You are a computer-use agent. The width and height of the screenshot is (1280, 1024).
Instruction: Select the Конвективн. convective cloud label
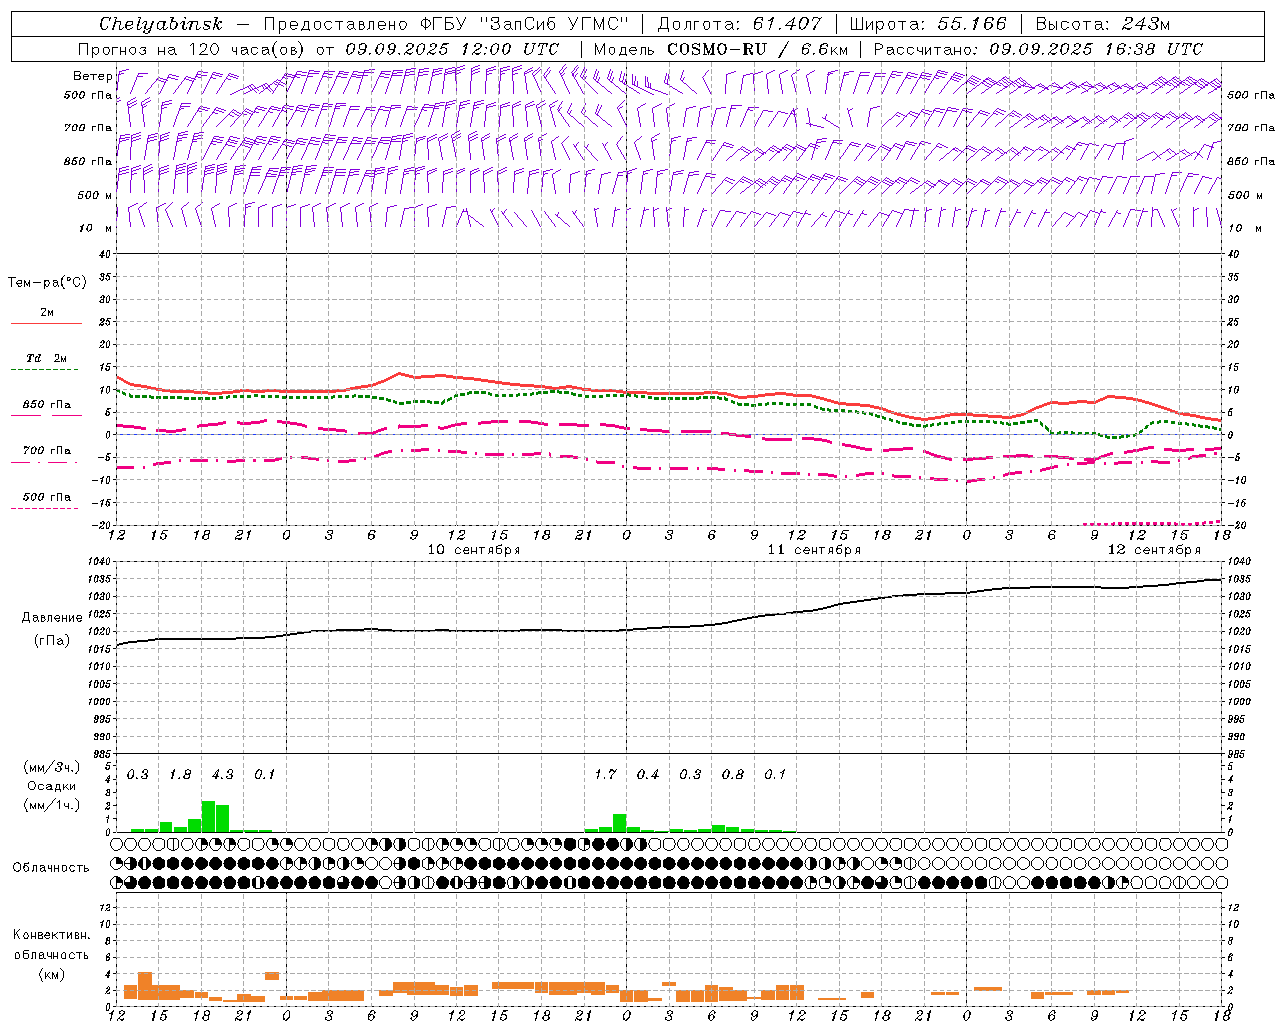click(x=51, y=935)
